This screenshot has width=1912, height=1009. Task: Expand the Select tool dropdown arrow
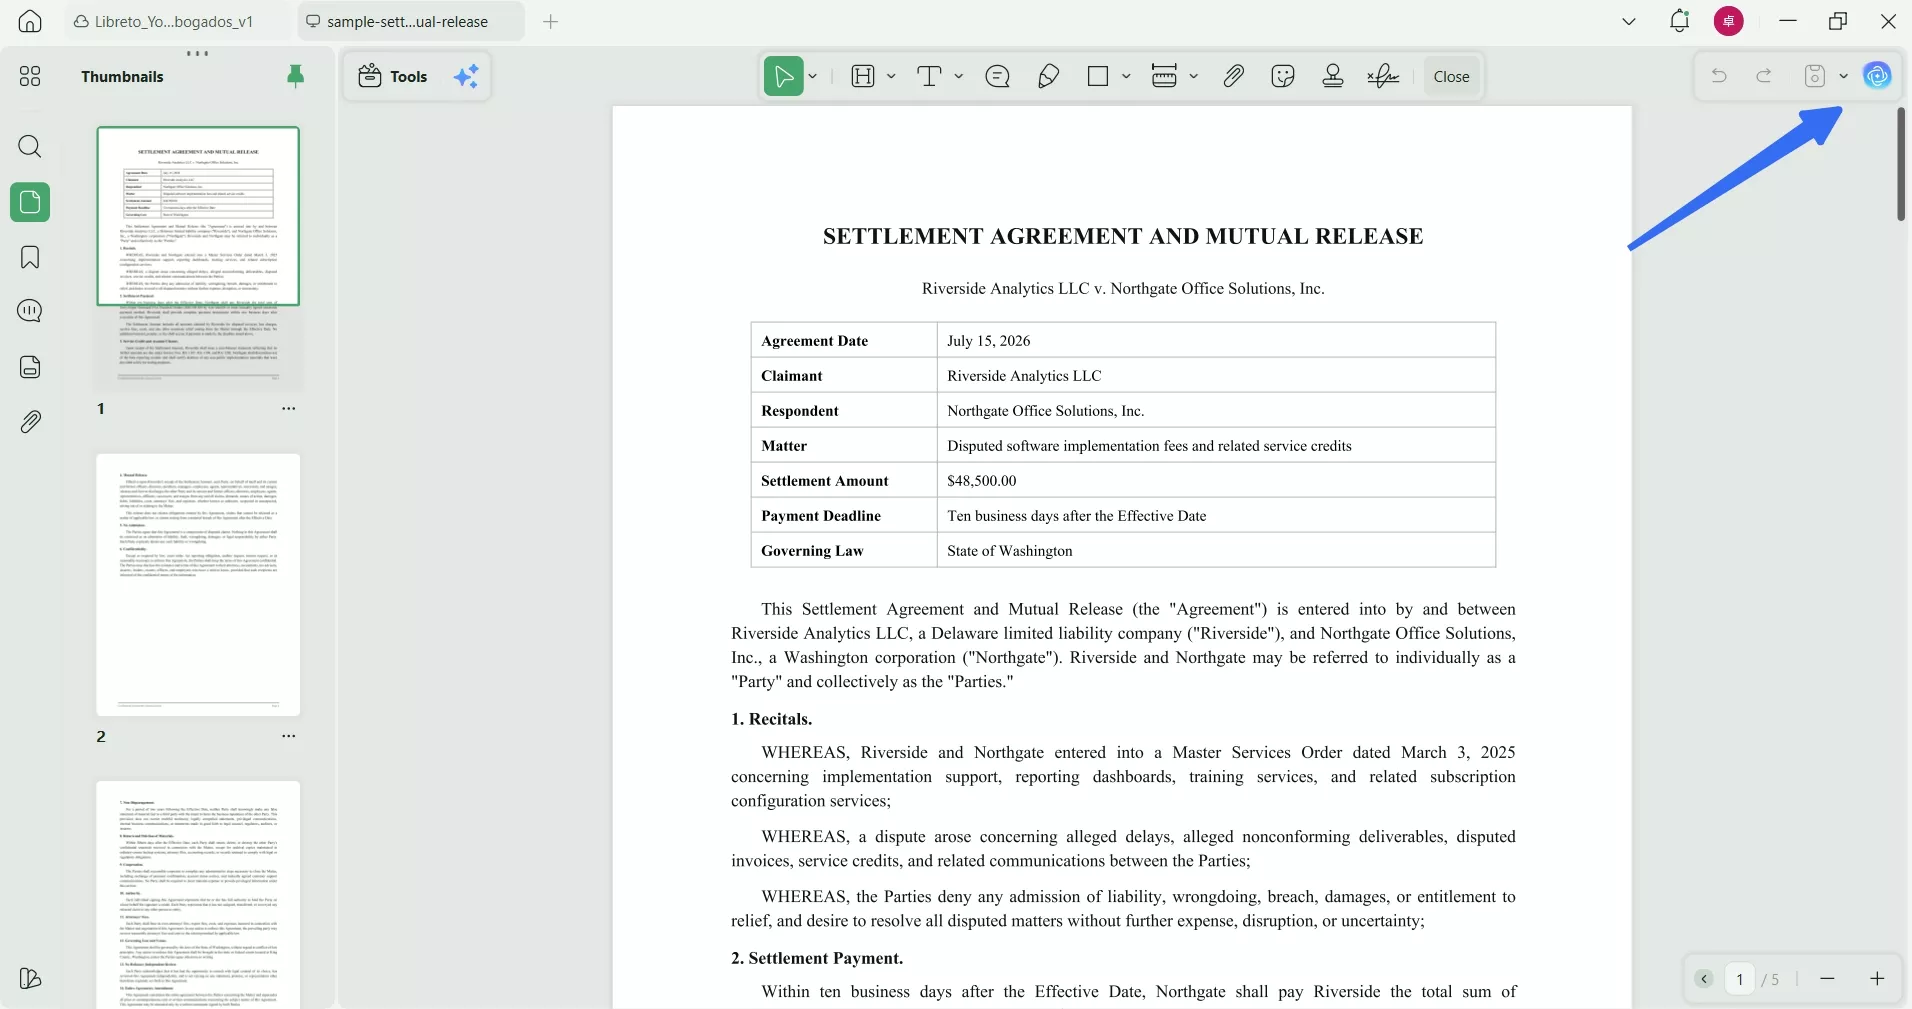[813, 76]
